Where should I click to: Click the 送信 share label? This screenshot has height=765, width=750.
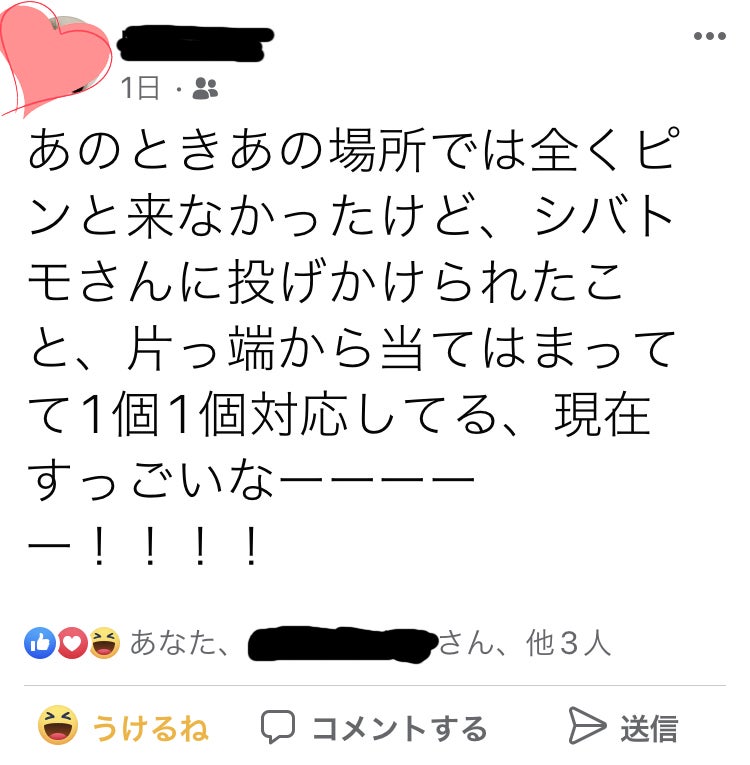click(x=649, y=728)
